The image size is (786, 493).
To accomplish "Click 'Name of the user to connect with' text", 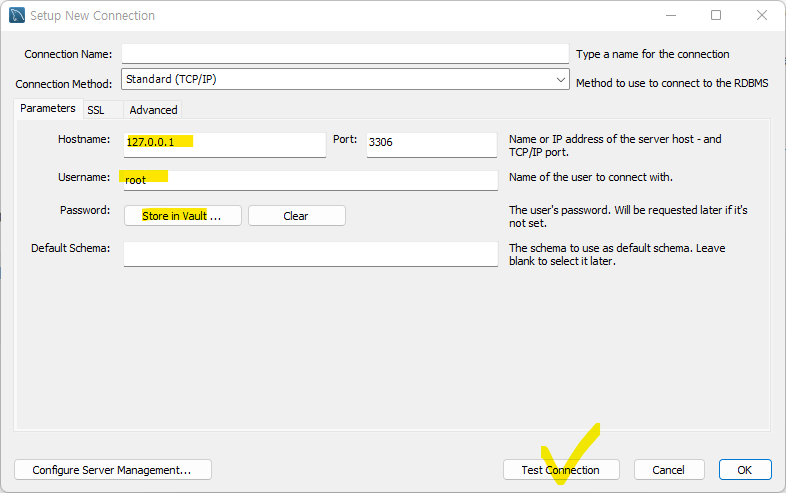I will (x=591, y=177).
